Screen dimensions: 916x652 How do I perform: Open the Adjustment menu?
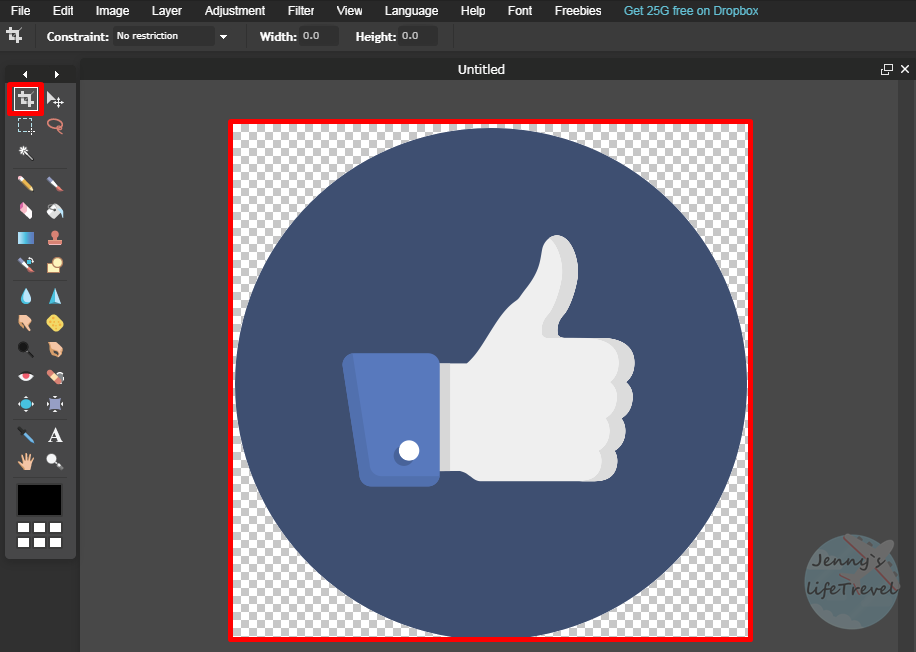click(x=235, y=11)
